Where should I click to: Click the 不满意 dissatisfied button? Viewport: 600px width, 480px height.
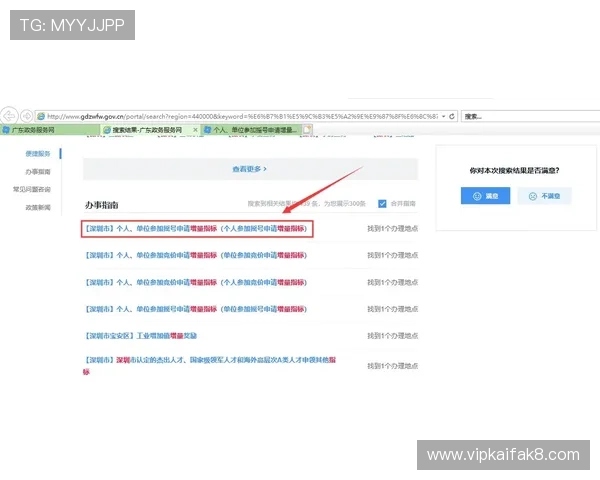[x=545, y=196]
